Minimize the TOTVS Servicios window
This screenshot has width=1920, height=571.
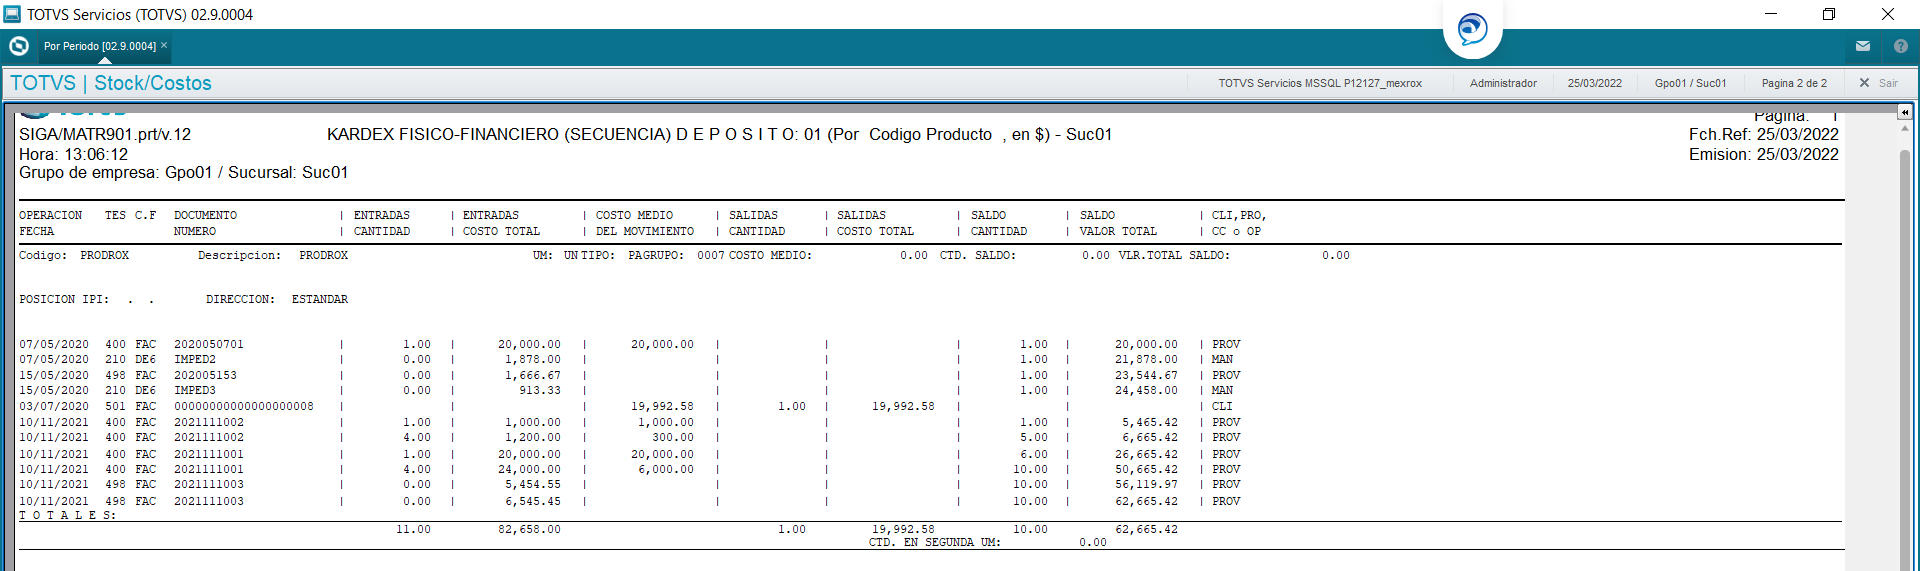[x=1770, y=14]
